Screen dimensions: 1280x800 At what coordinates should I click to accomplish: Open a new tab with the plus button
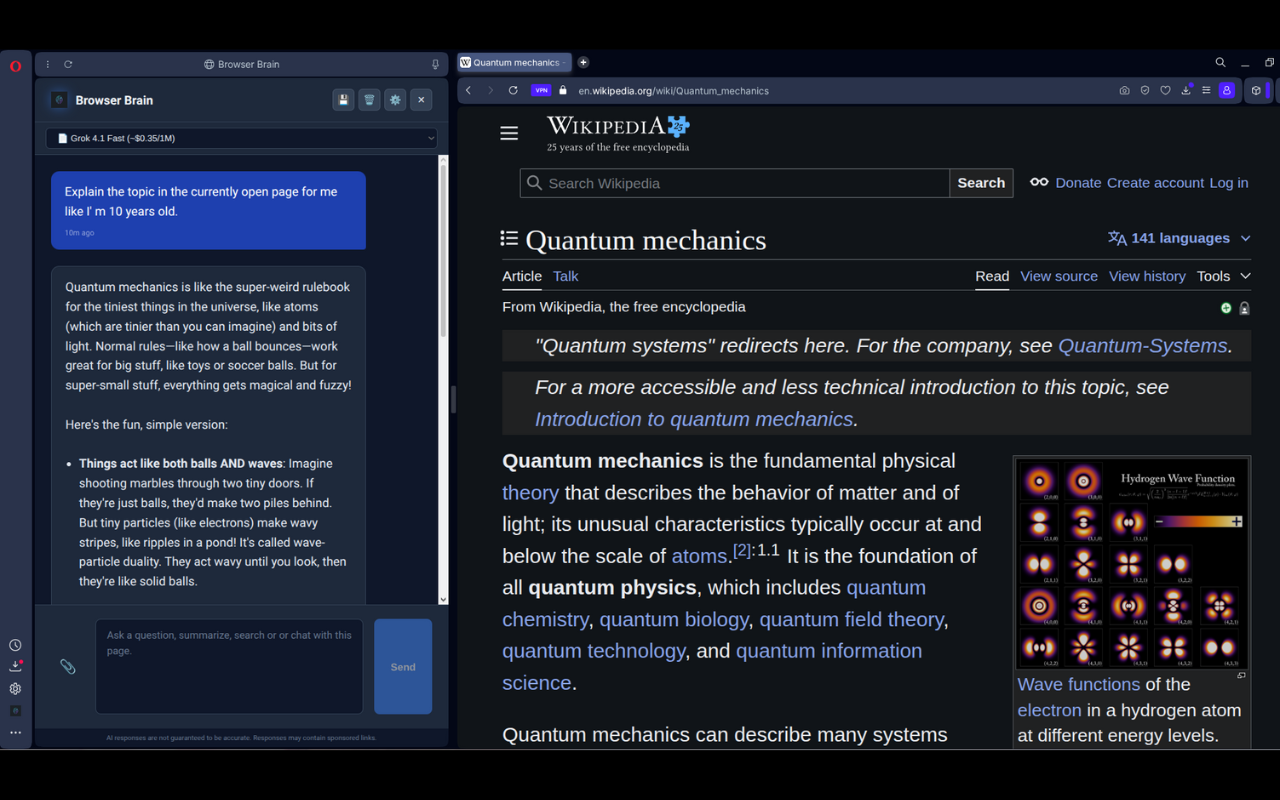pyautogui.click(x=583, y=62)
